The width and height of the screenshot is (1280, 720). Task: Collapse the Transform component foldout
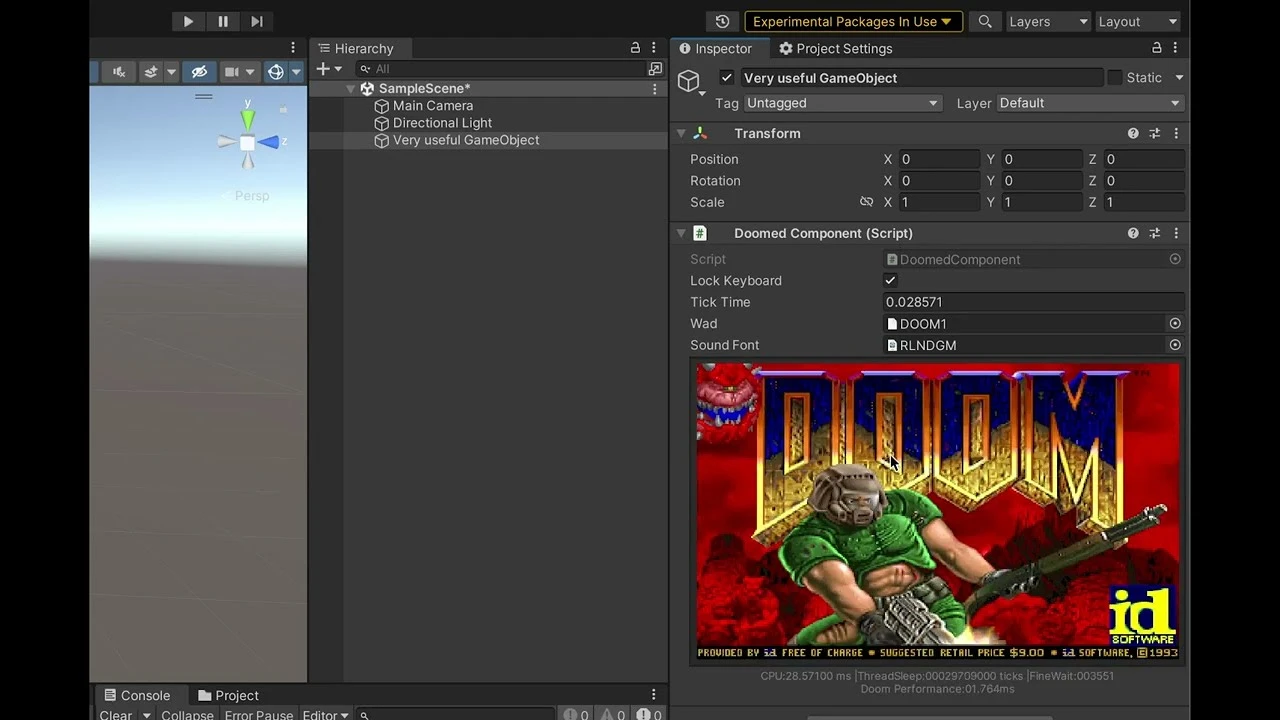click(681, 133)
